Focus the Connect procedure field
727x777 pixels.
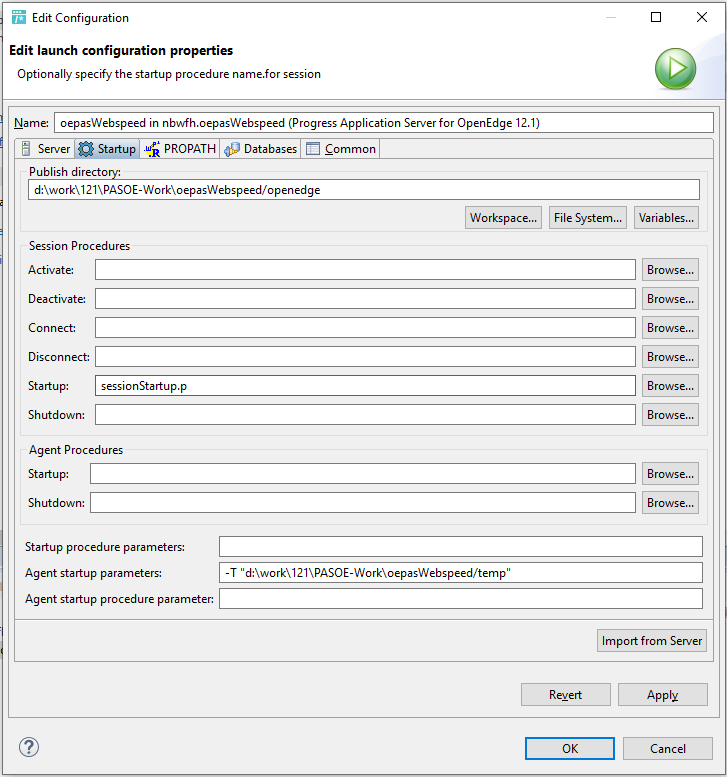pos(365,328)
